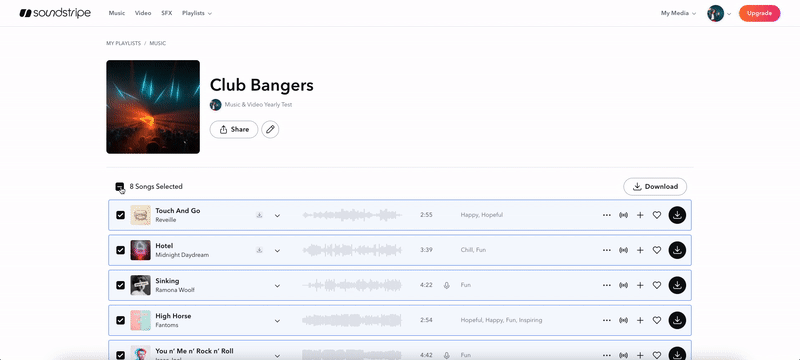Click the Upgrade button
This screenshot has width=800, height=360.
(759, 13)
